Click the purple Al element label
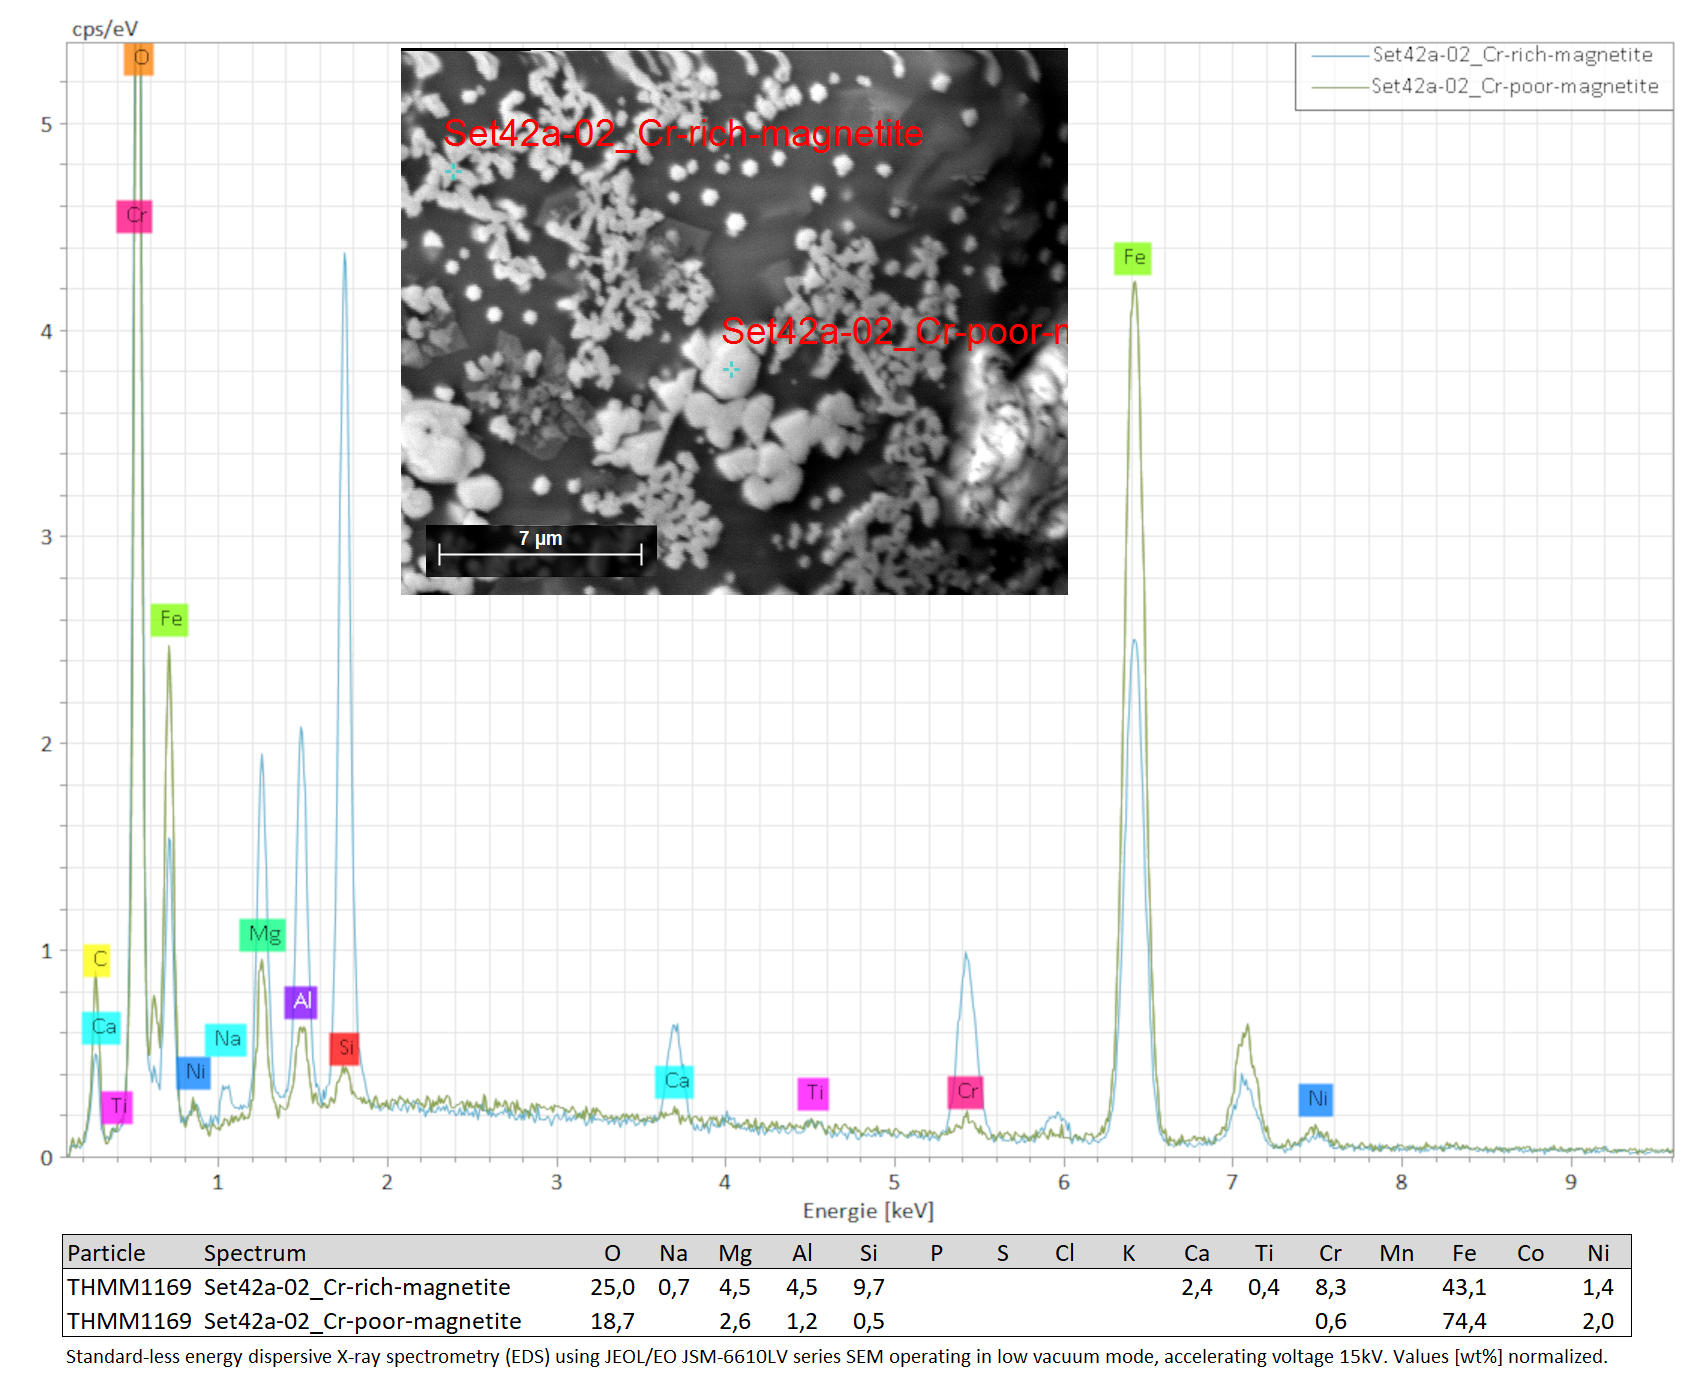The height and width of the screenshot is (1374, 1697). pyautogui.click(x=301, y=1001)
